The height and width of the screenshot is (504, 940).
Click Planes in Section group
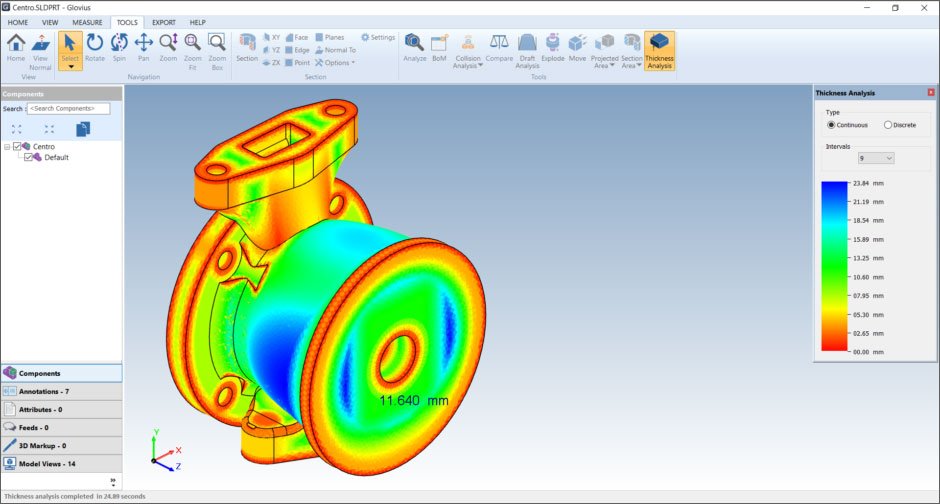click(330, 37)
